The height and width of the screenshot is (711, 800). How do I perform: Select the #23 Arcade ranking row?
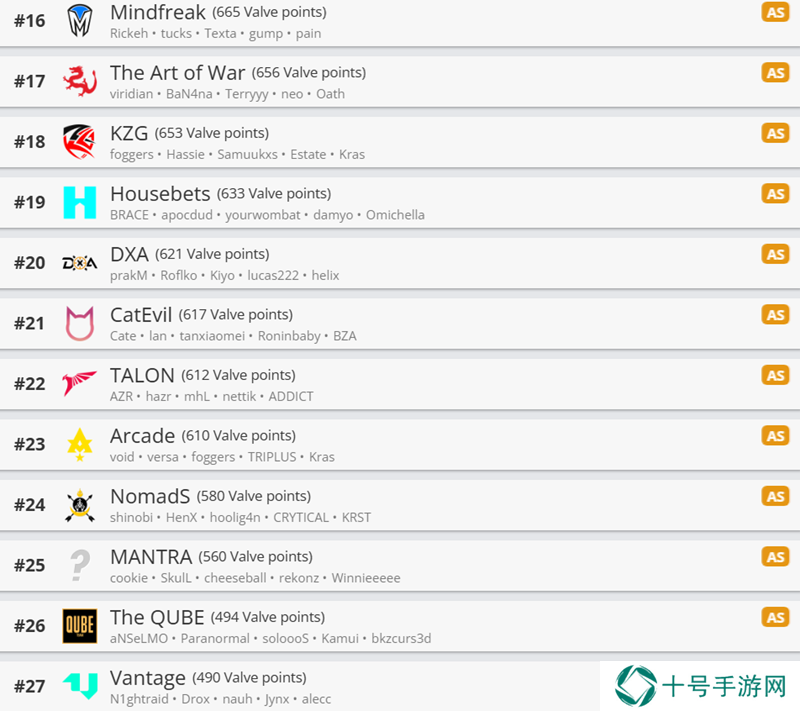click(400, 444)
